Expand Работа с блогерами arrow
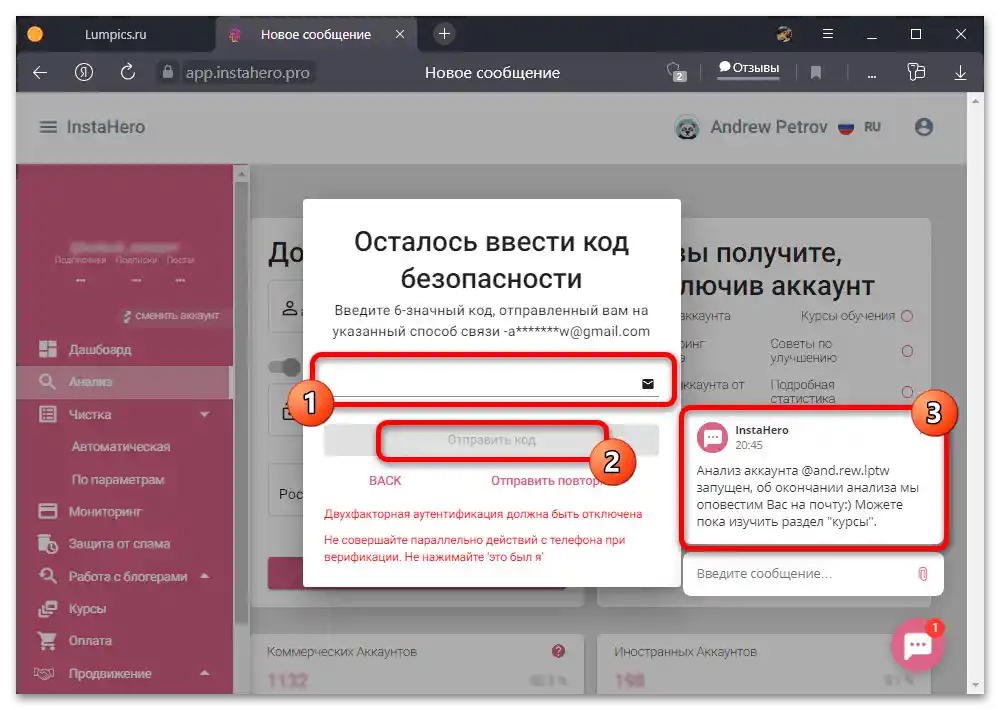This screenshot has width=1000, height=710. 205,576
